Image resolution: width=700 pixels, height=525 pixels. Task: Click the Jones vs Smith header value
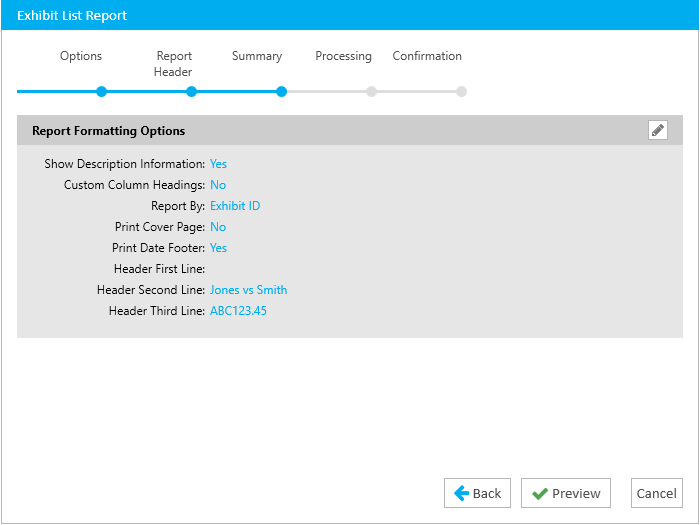click(x=248, y=290)
